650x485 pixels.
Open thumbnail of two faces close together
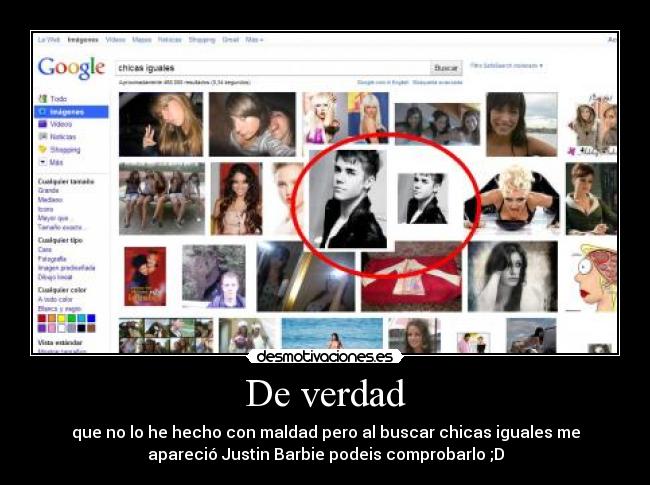click(252, 124)
